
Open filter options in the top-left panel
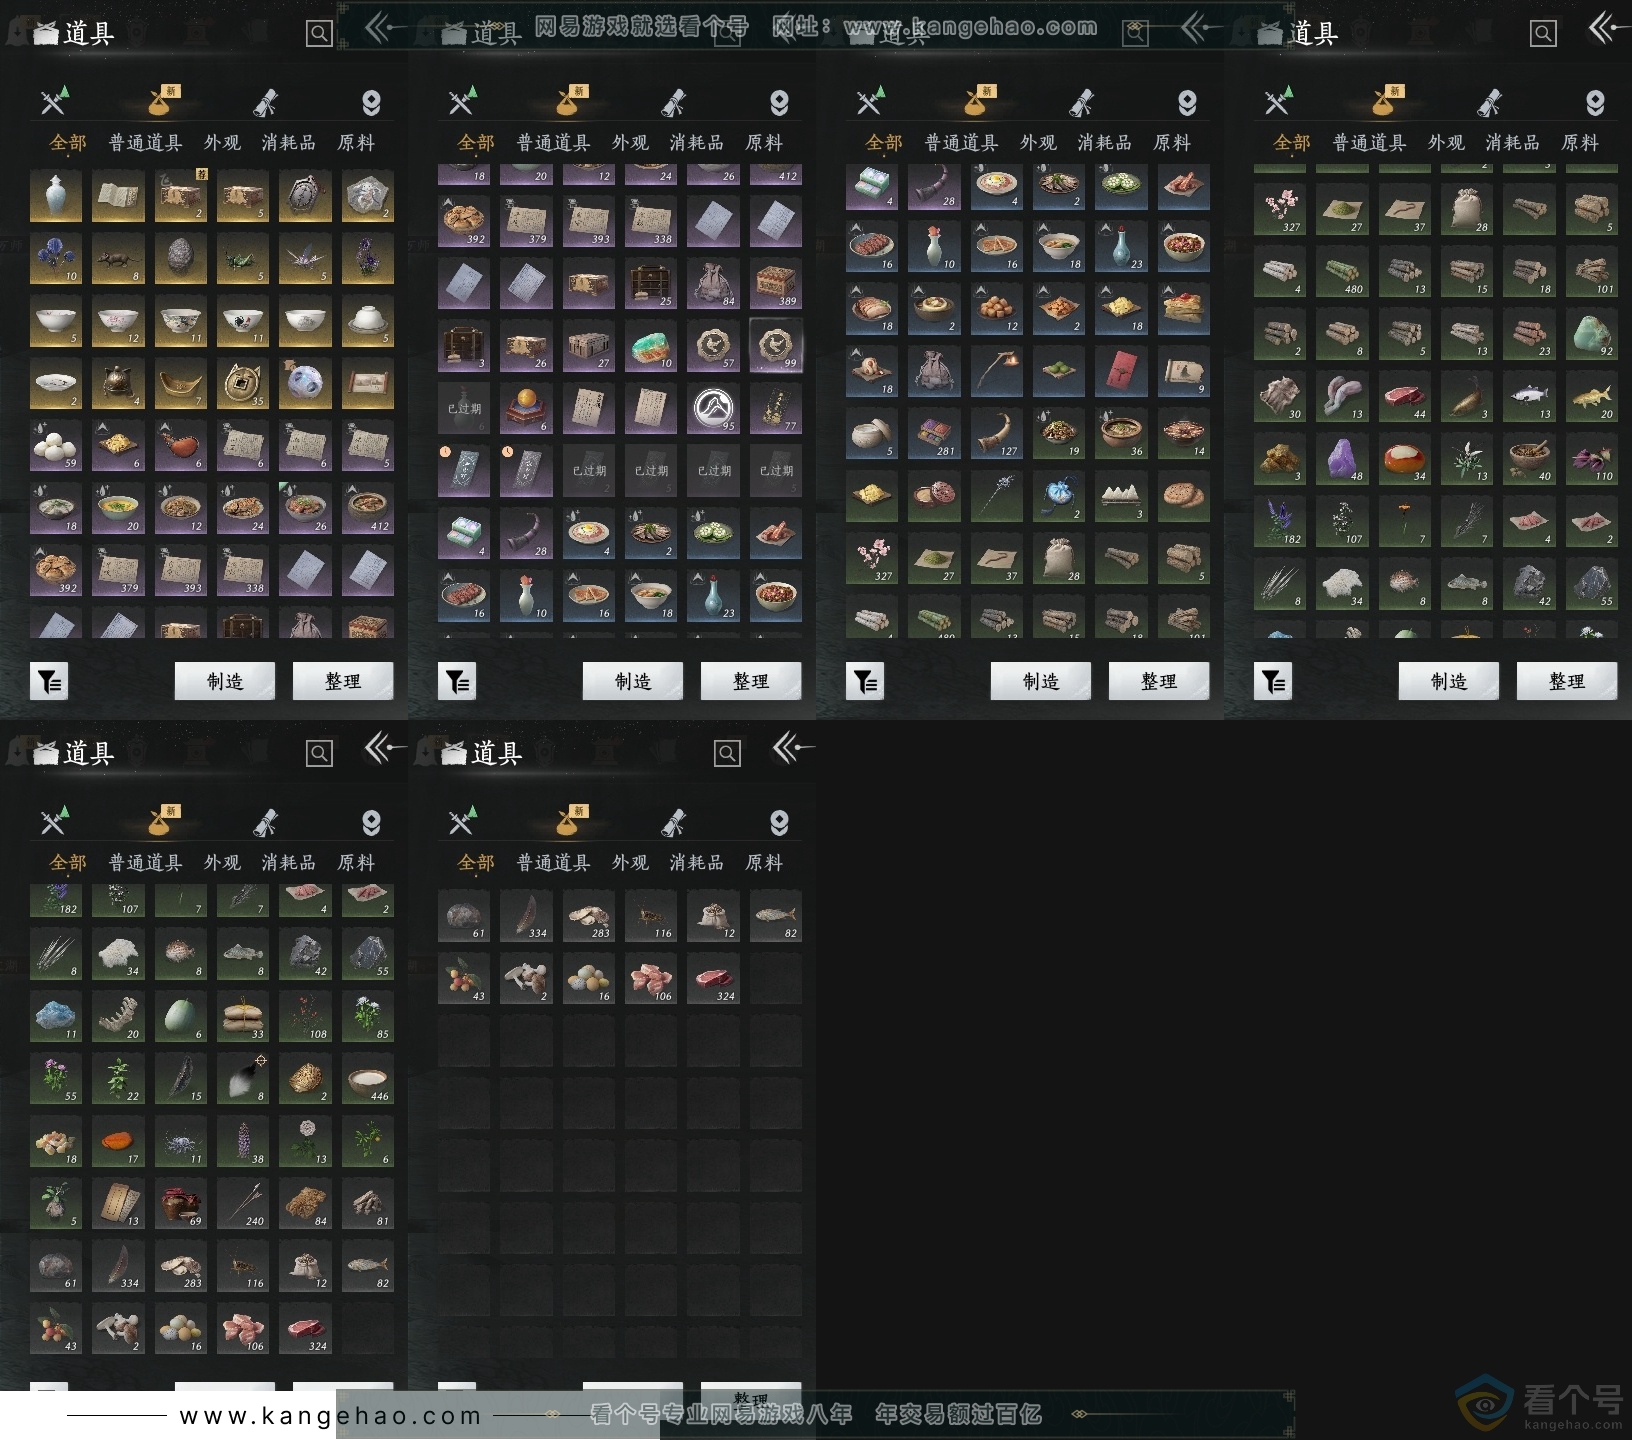click(x=49, y=682)
